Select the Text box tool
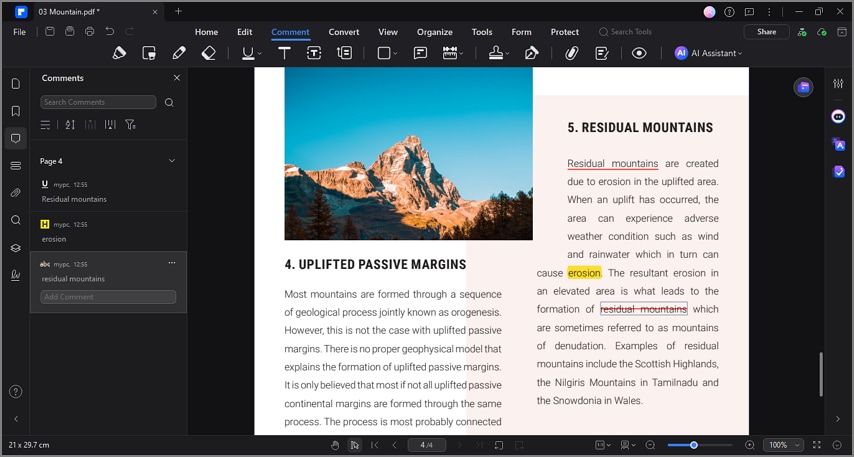This screenshot has height=457, width=854. click(314, 53)
